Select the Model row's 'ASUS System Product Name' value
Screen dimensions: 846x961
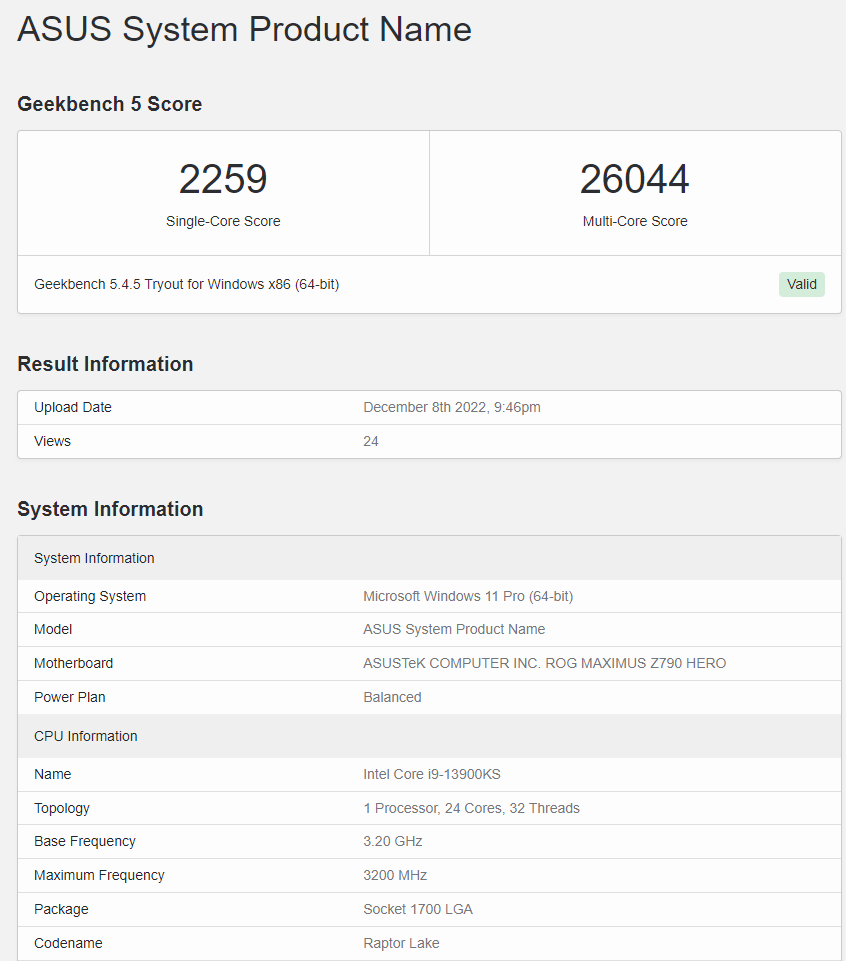[454, 629]
